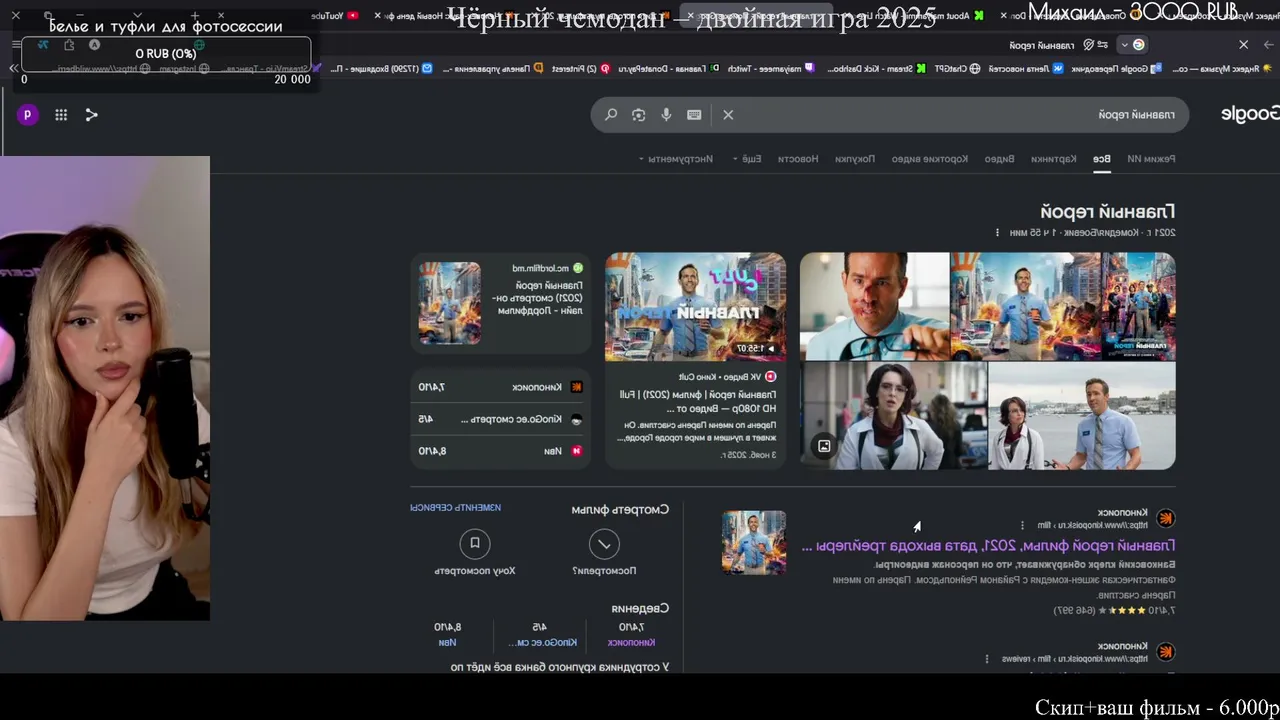This screenshot has height=720, width=1280.
Task: Open the waterfront photo of man and woman
Action: click(1082, 416)
